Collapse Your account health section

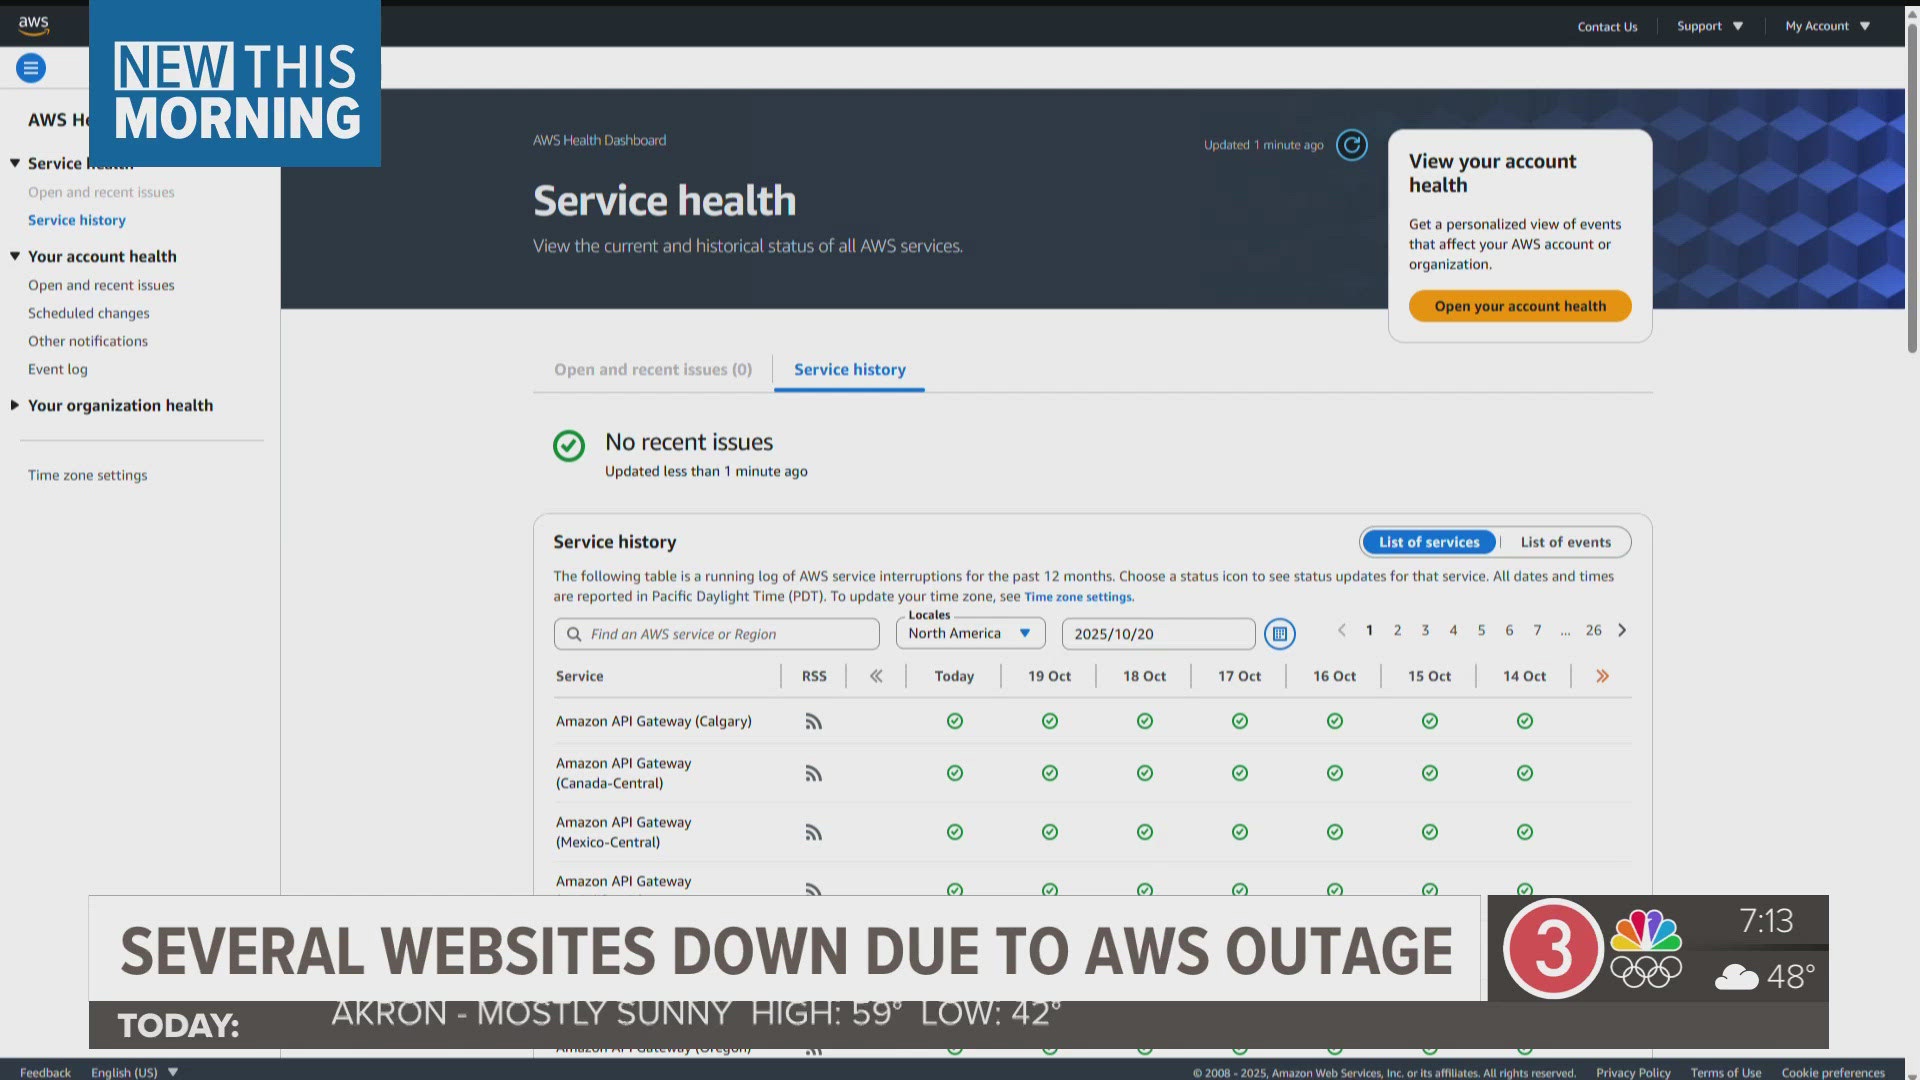pos(102,256)
